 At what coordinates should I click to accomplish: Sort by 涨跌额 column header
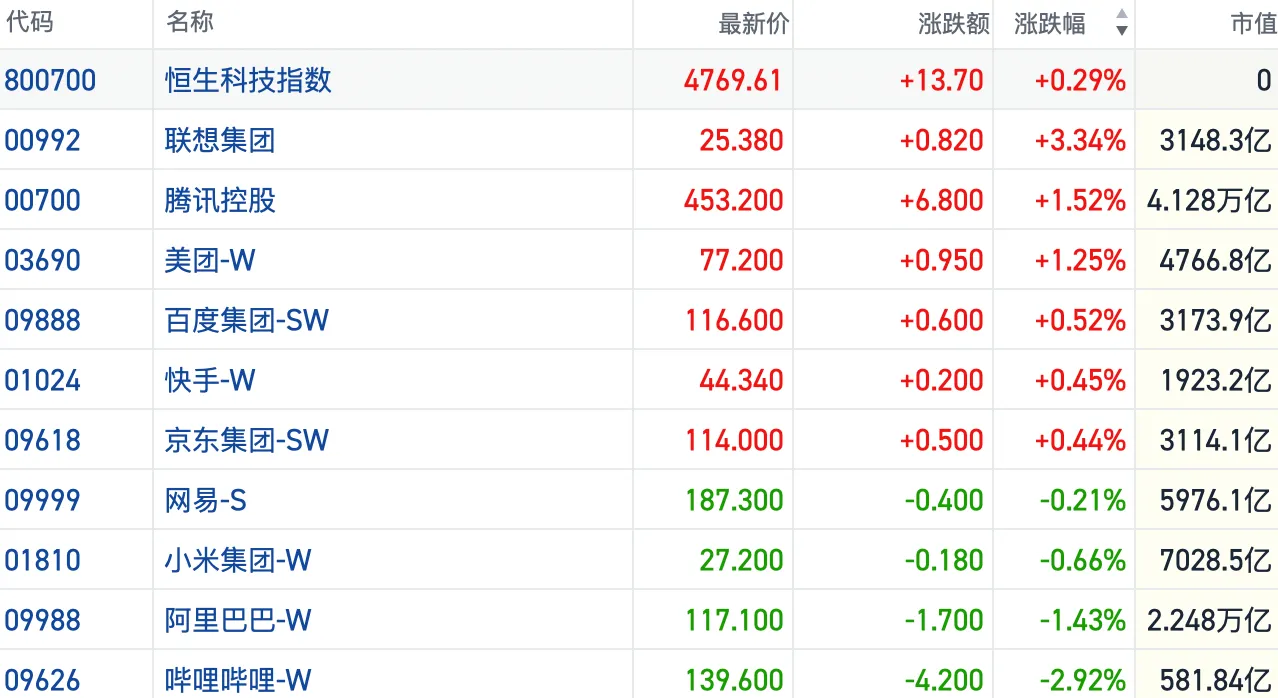[x=954, y=24]
